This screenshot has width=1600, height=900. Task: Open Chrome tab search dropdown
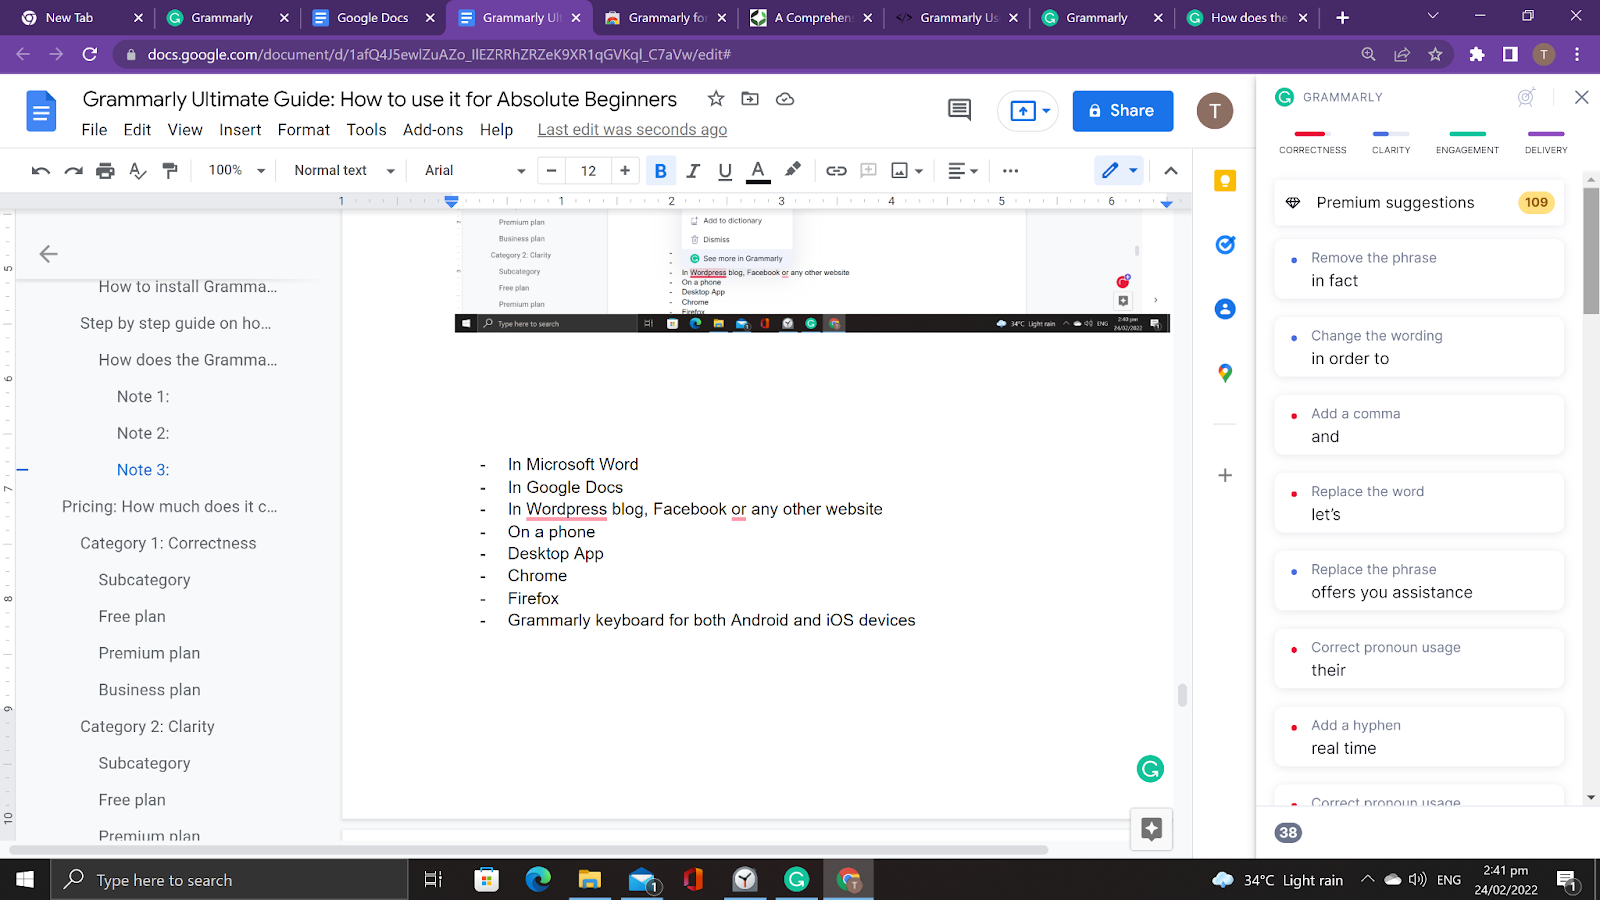tap(1433, 17)
